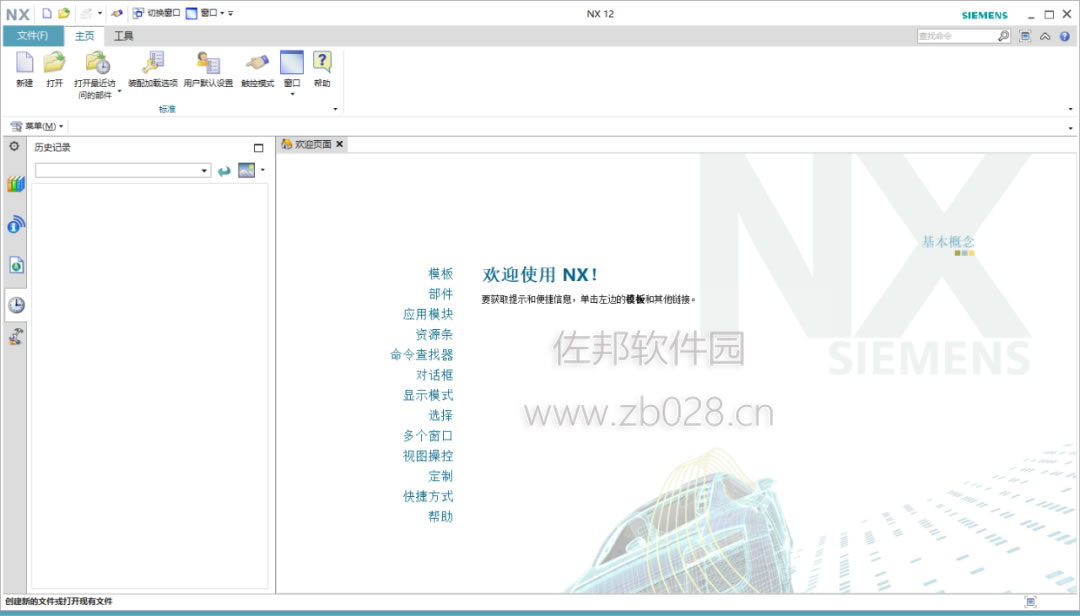Click the 资源条 link

(x=434, y=334)
